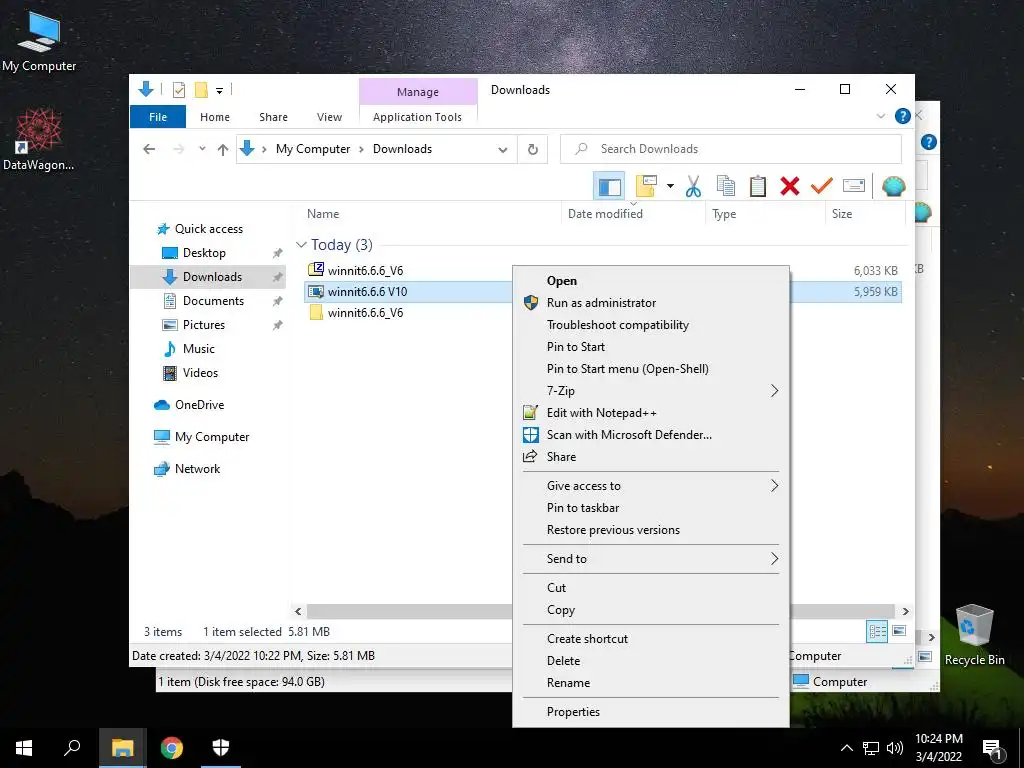This screenshot has height=768, width=1024.
Task: Click Run as administrator in context menu
Action: pos(651,302)
